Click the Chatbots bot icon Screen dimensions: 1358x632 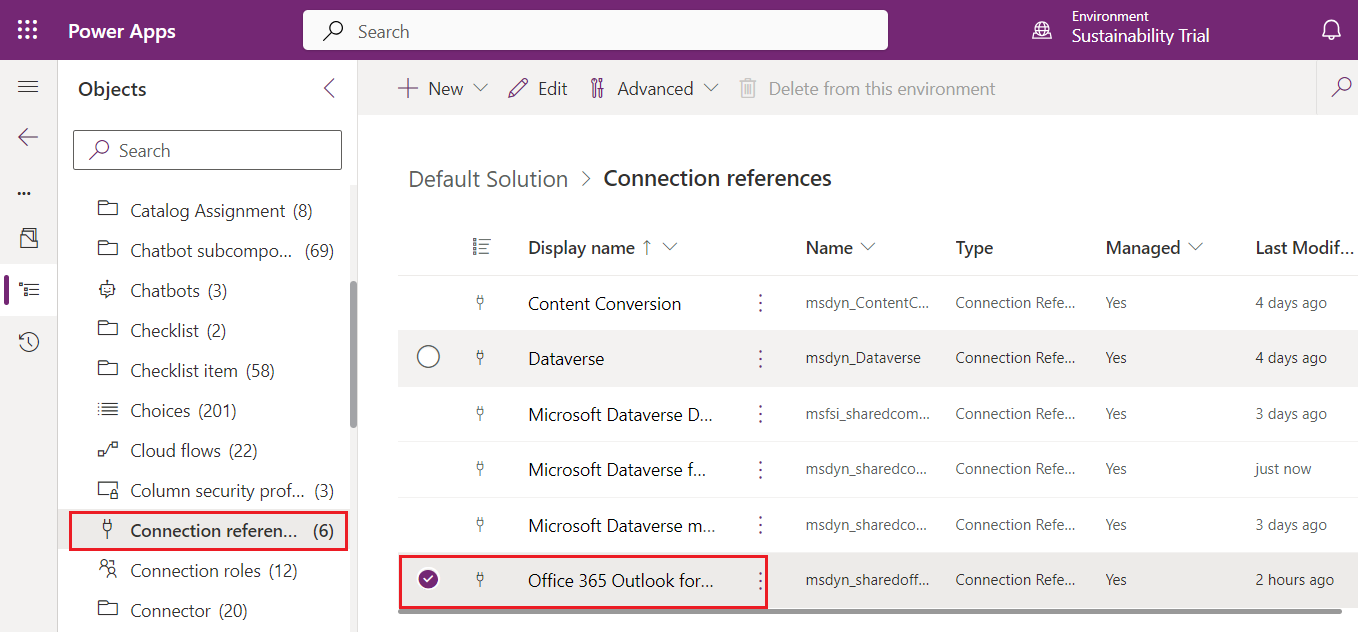click(x=107, y=290)
